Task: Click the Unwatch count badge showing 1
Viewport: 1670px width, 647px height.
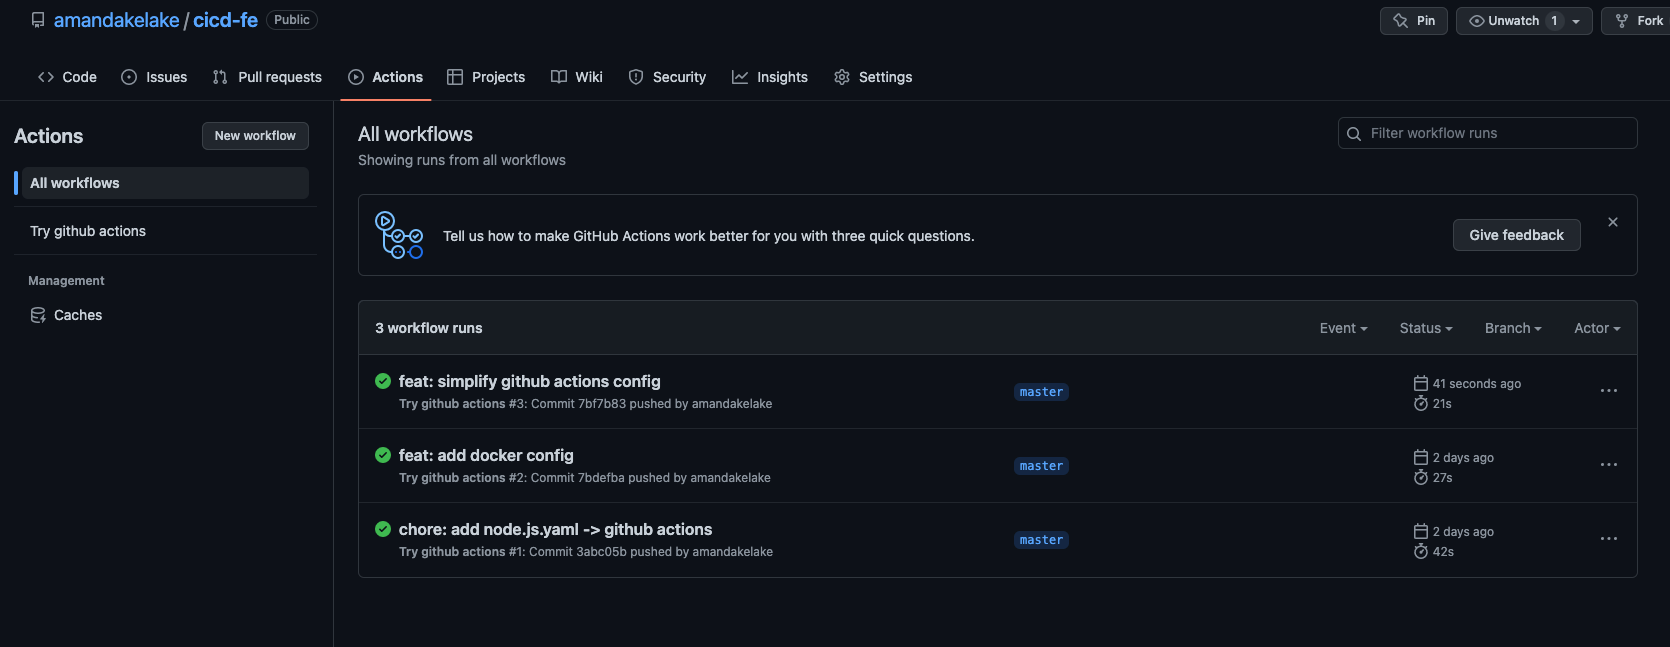Action: (1554, 21)
